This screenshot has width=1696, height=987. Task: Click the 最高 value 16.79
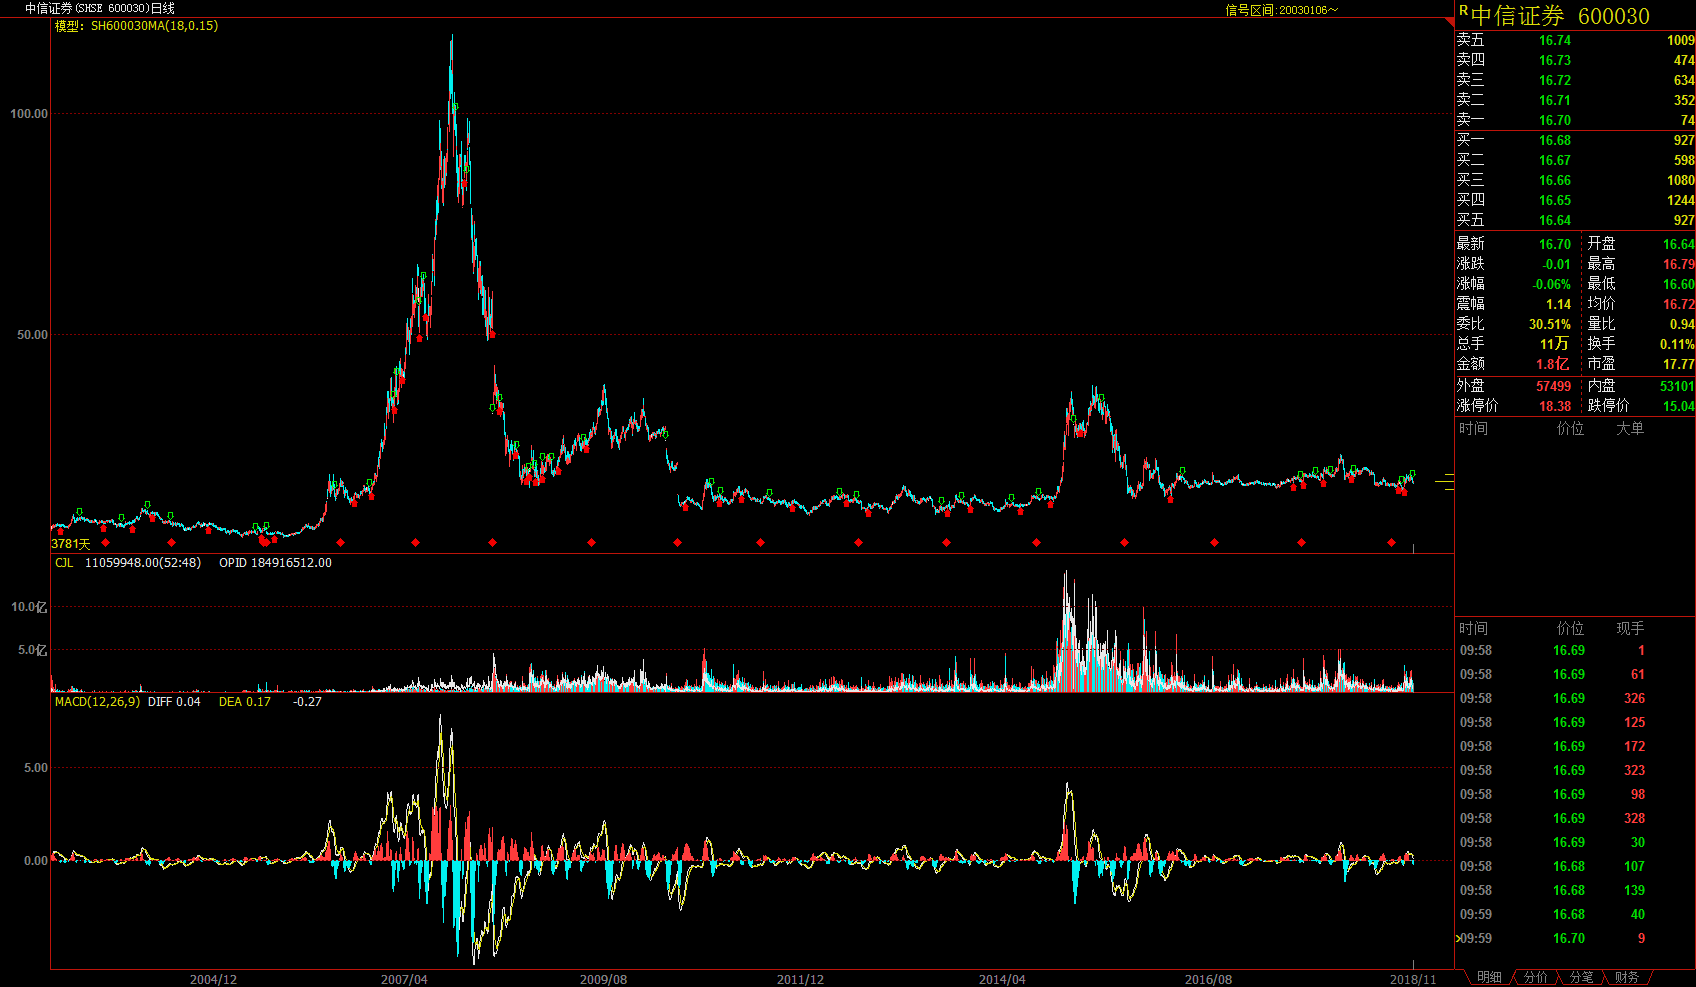[x=1679, y=264]
